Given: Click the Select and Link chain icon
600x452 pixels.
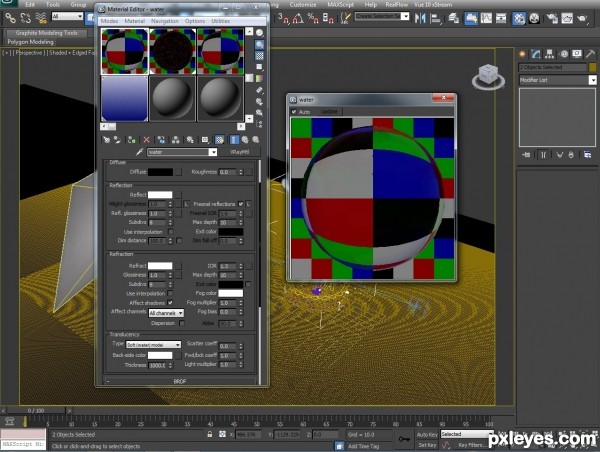Looking at the screenshot, I should [10, 18].
